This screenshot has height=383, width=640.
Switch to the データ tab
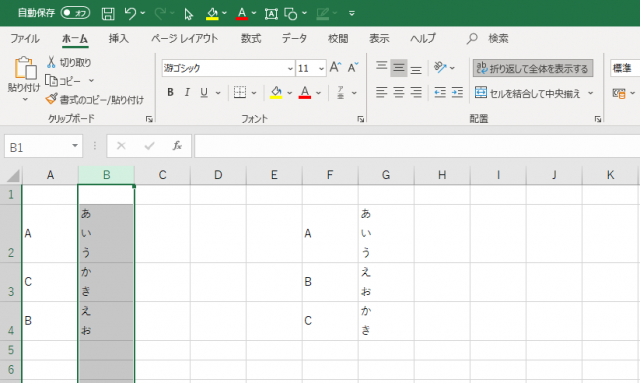294,38
